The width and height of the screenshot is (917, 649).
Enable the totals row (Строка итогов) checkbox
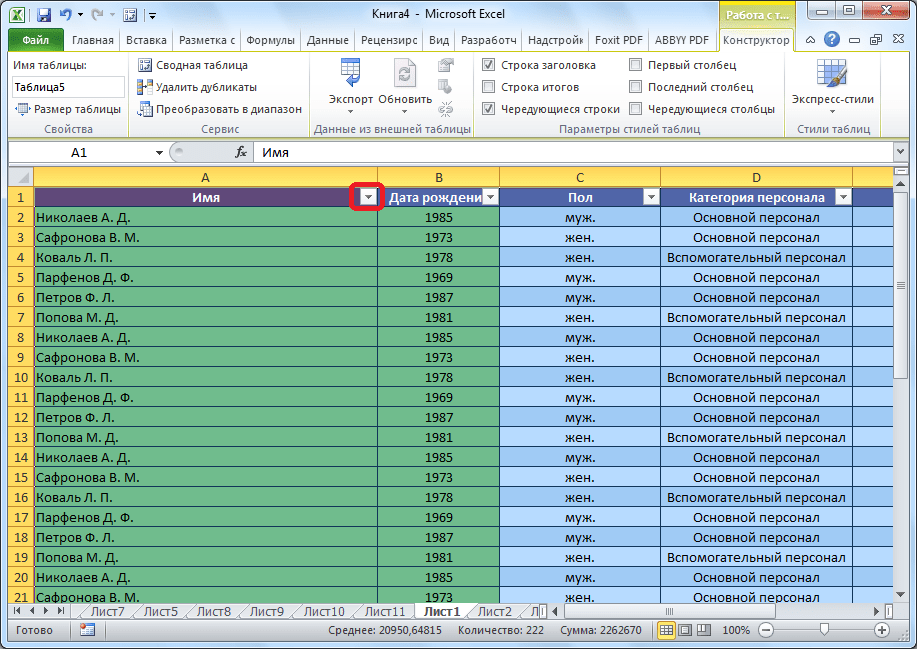point(488,87)
